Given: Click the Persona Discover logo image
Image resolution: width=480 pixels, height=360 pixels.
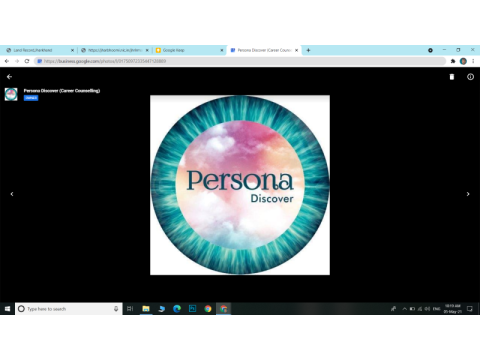Looking at the screenshot, I should coord(240,185).
